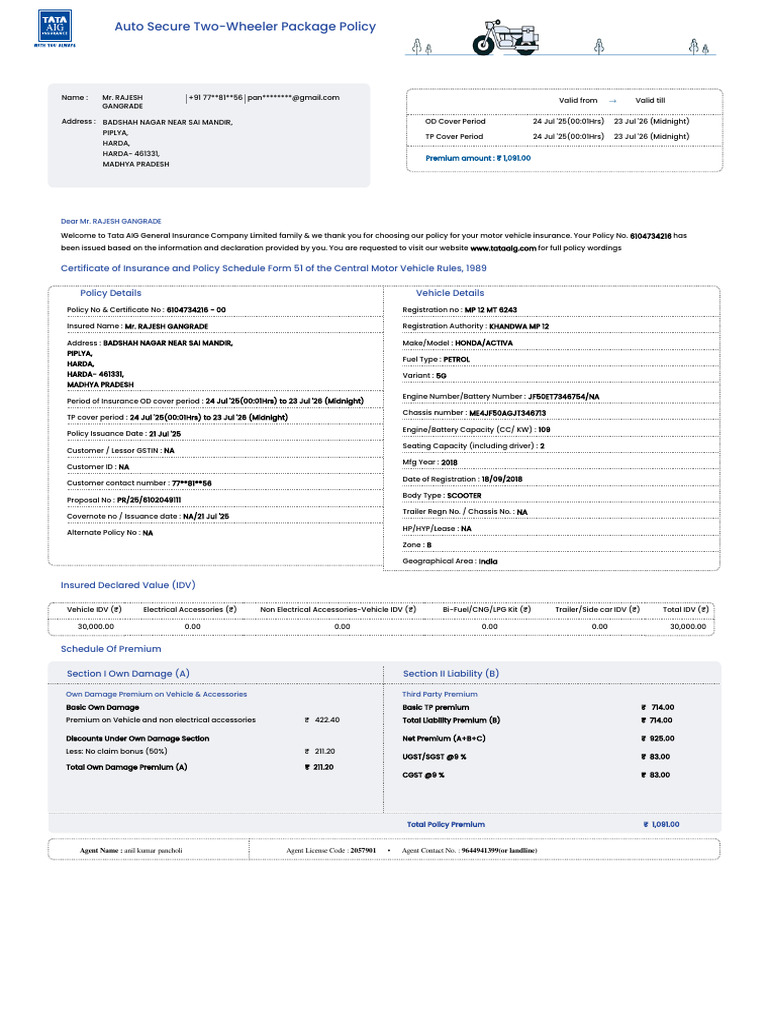Select Date of Registration 18/09/2018

tap(462, 479)
